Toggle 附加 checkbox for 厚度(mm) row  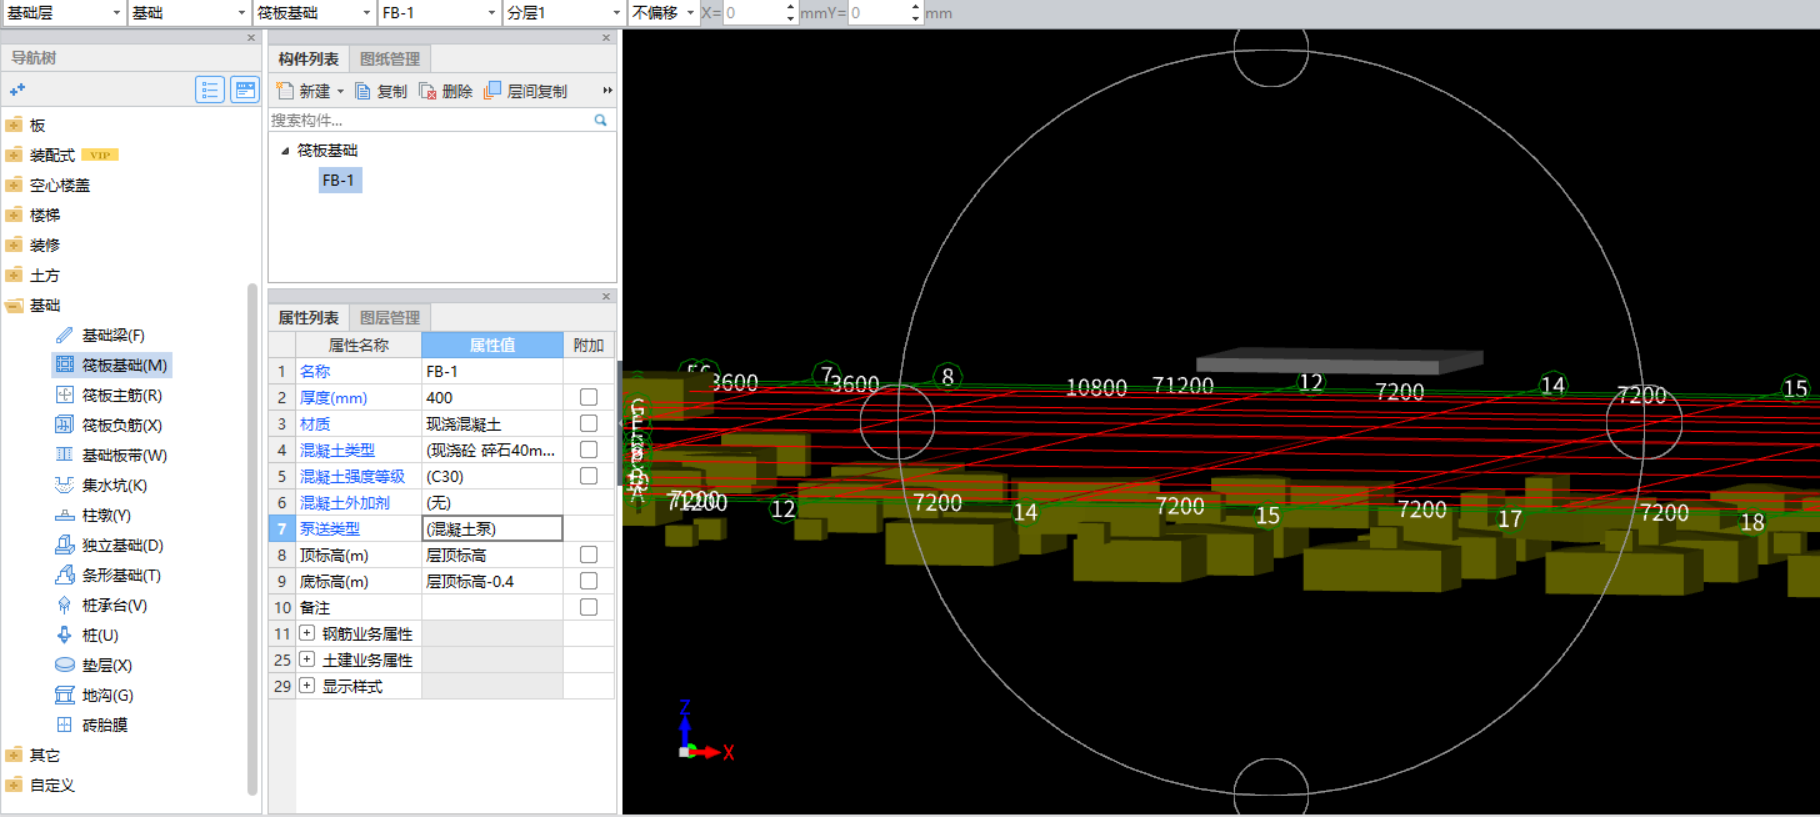tap(589, 397)
